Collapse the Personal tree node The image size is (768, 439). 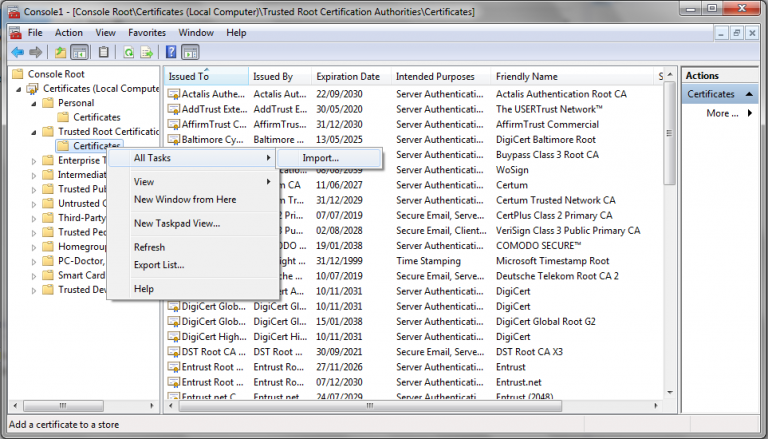pos(34,103)
